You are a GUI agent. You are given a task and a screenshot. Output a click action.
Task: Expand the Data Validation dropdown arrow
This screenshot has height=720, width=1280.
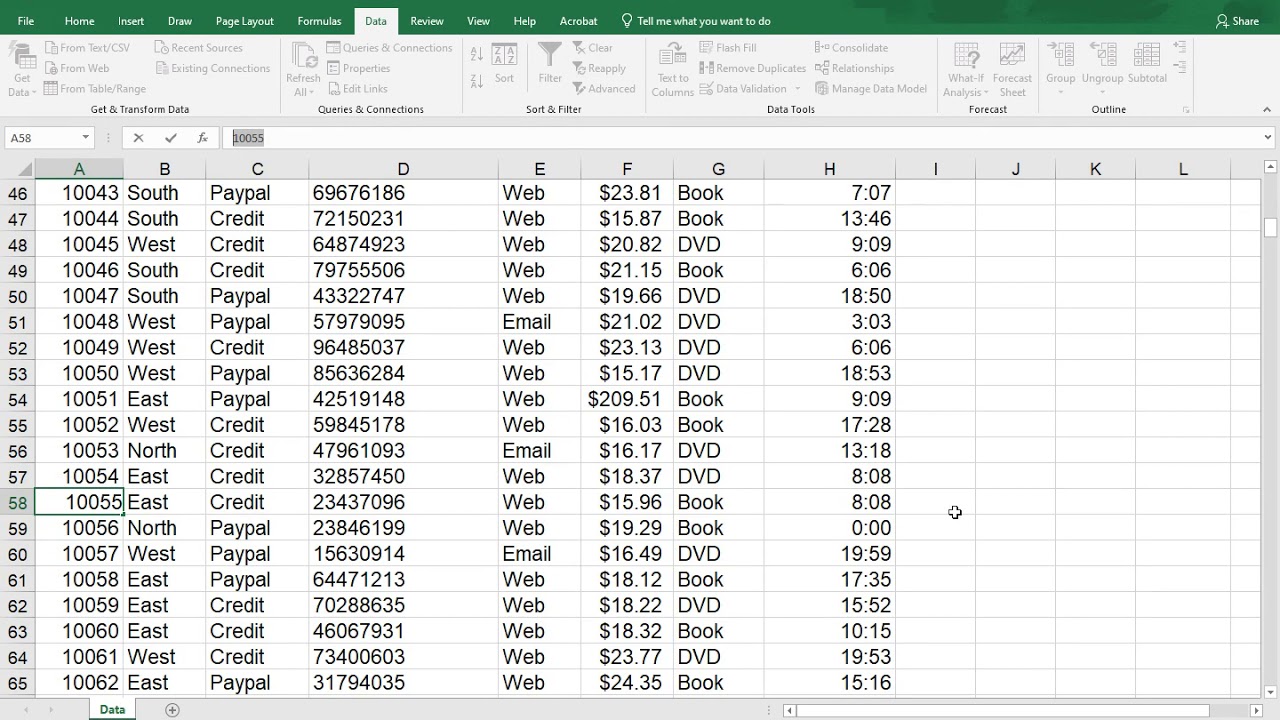click(x=797, y=89)
